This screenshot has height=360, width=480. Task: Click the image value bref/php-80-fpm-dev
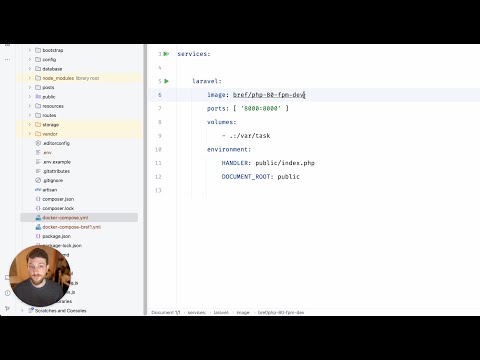[269, 95]
